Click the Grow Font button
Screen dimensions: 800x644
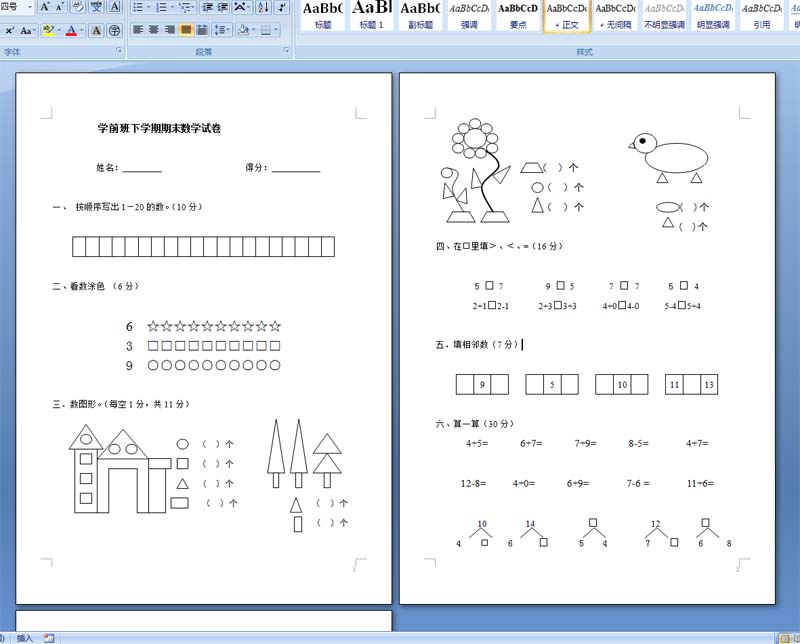pyautogui.click(x=45, y=7)
